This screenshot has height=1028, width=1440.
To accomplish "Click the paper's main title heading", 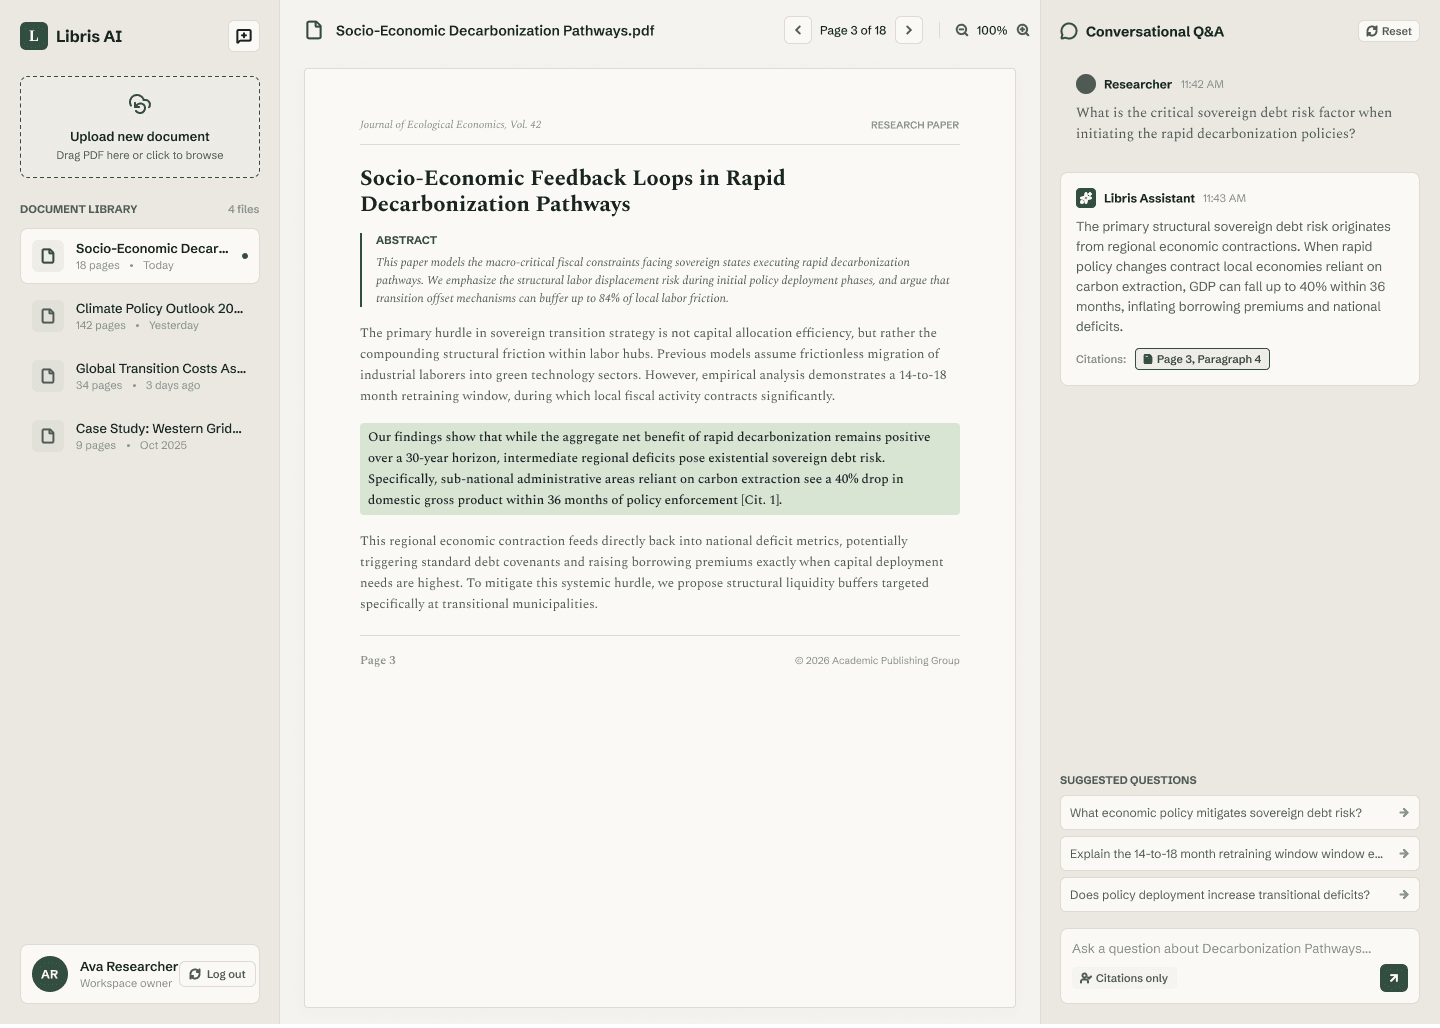I will coord(573,190).
